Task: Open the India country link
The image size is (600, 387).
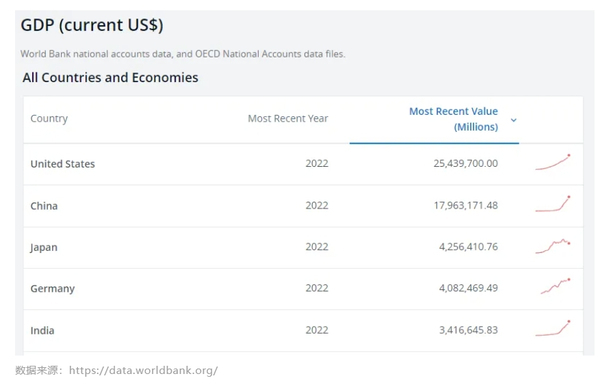Action: tap(42, 330)
